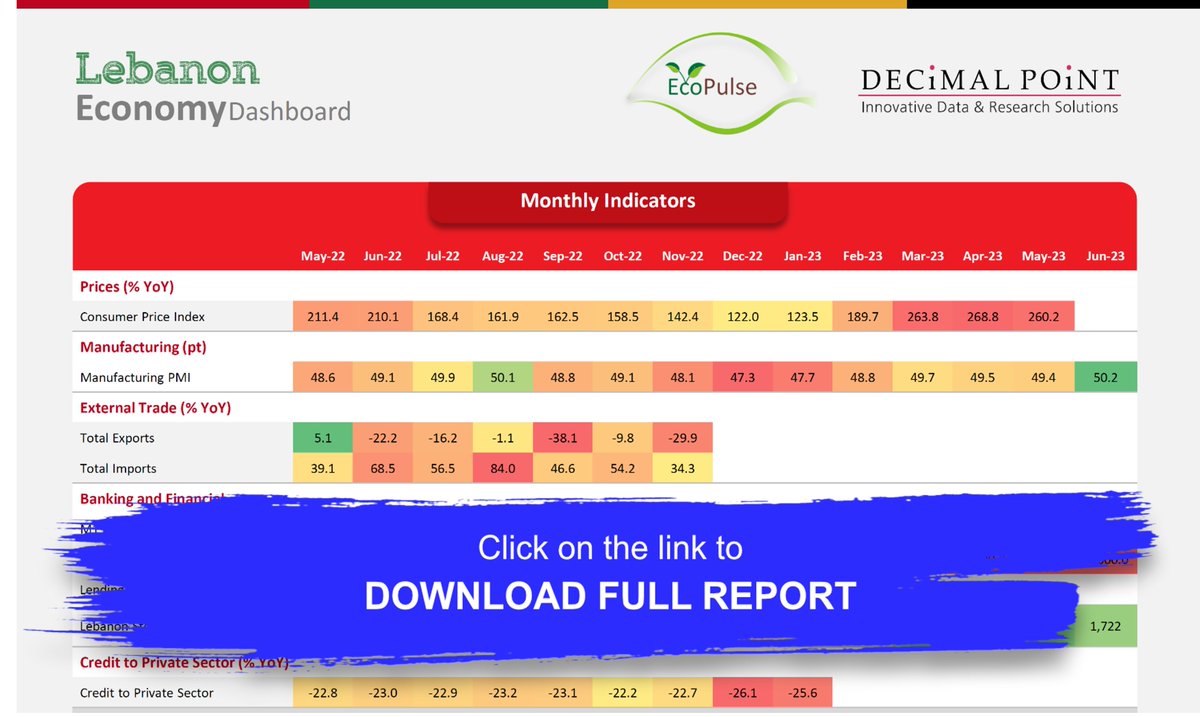
Task: Click the Credit to Private Sector value -22.2
Action: click(622, 692)
